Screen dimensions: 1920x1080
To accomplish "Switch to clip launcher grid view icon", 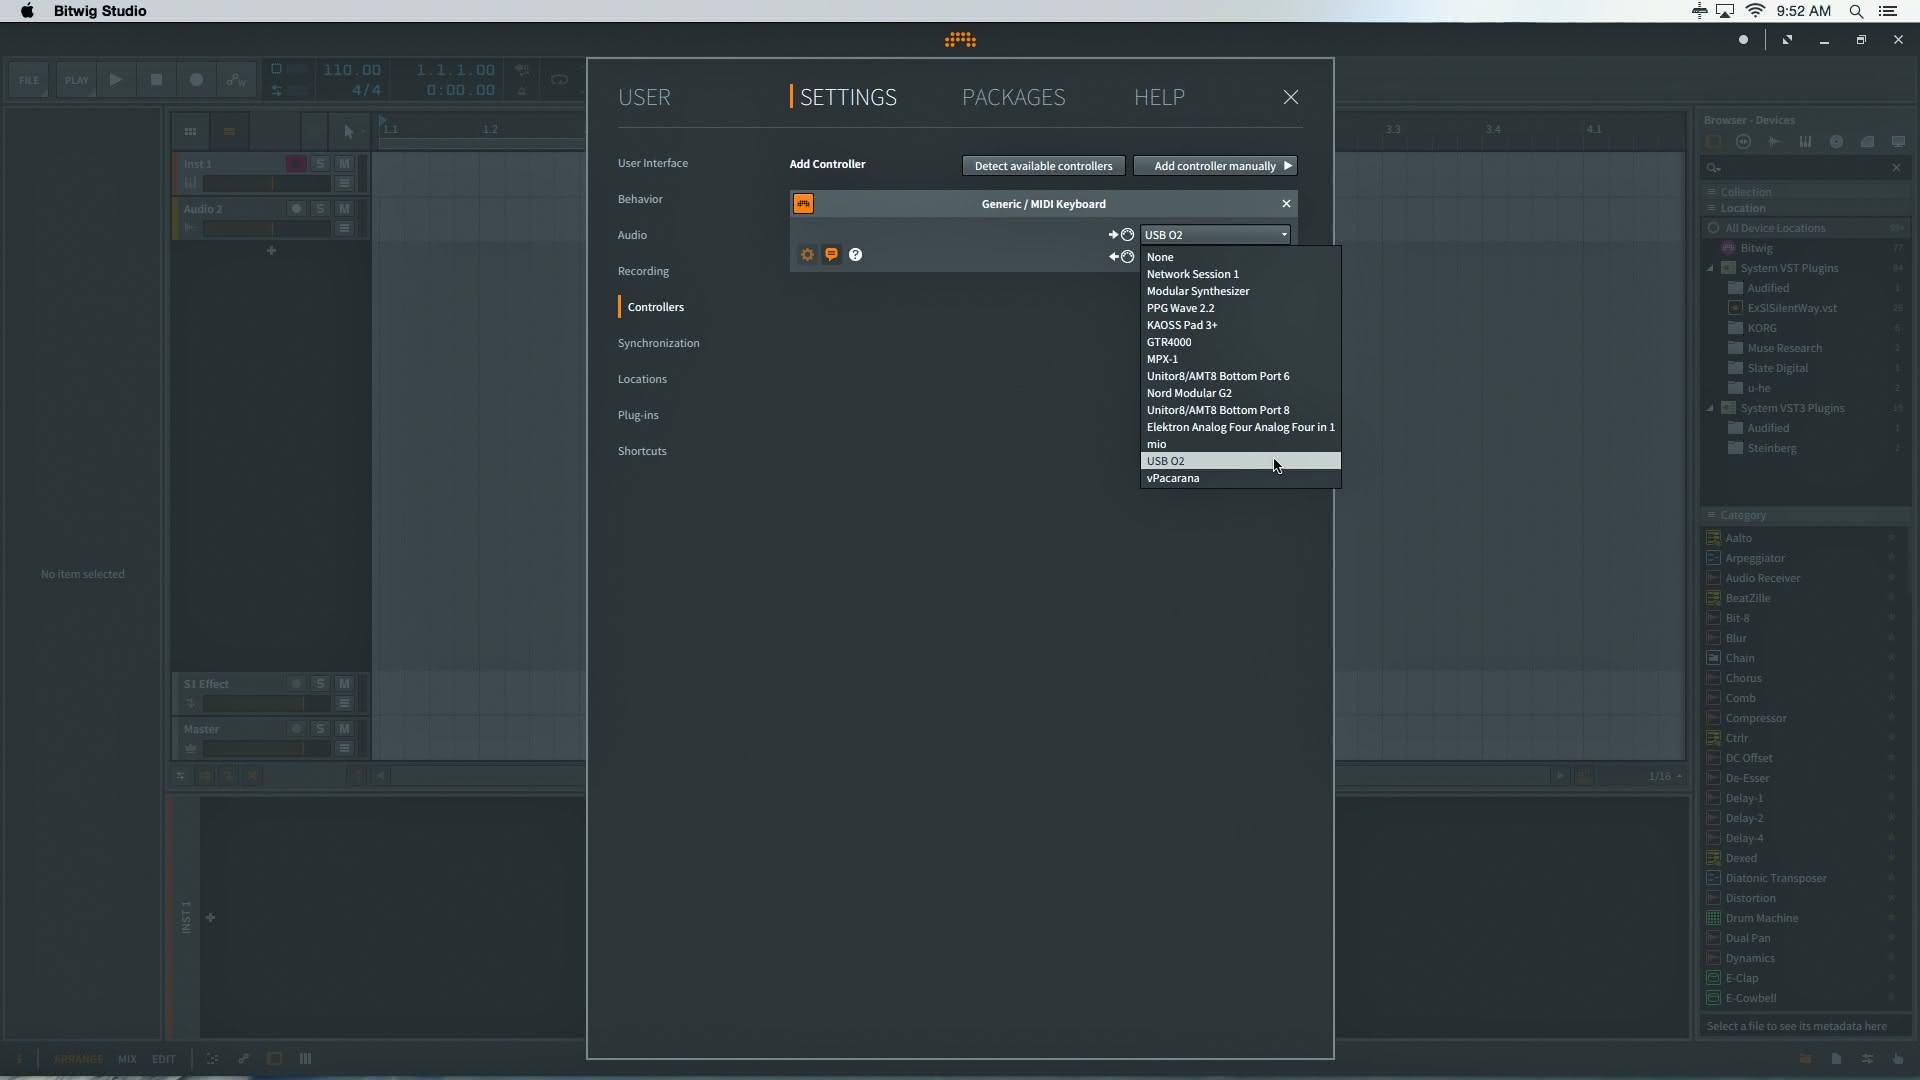I will 190,131.
